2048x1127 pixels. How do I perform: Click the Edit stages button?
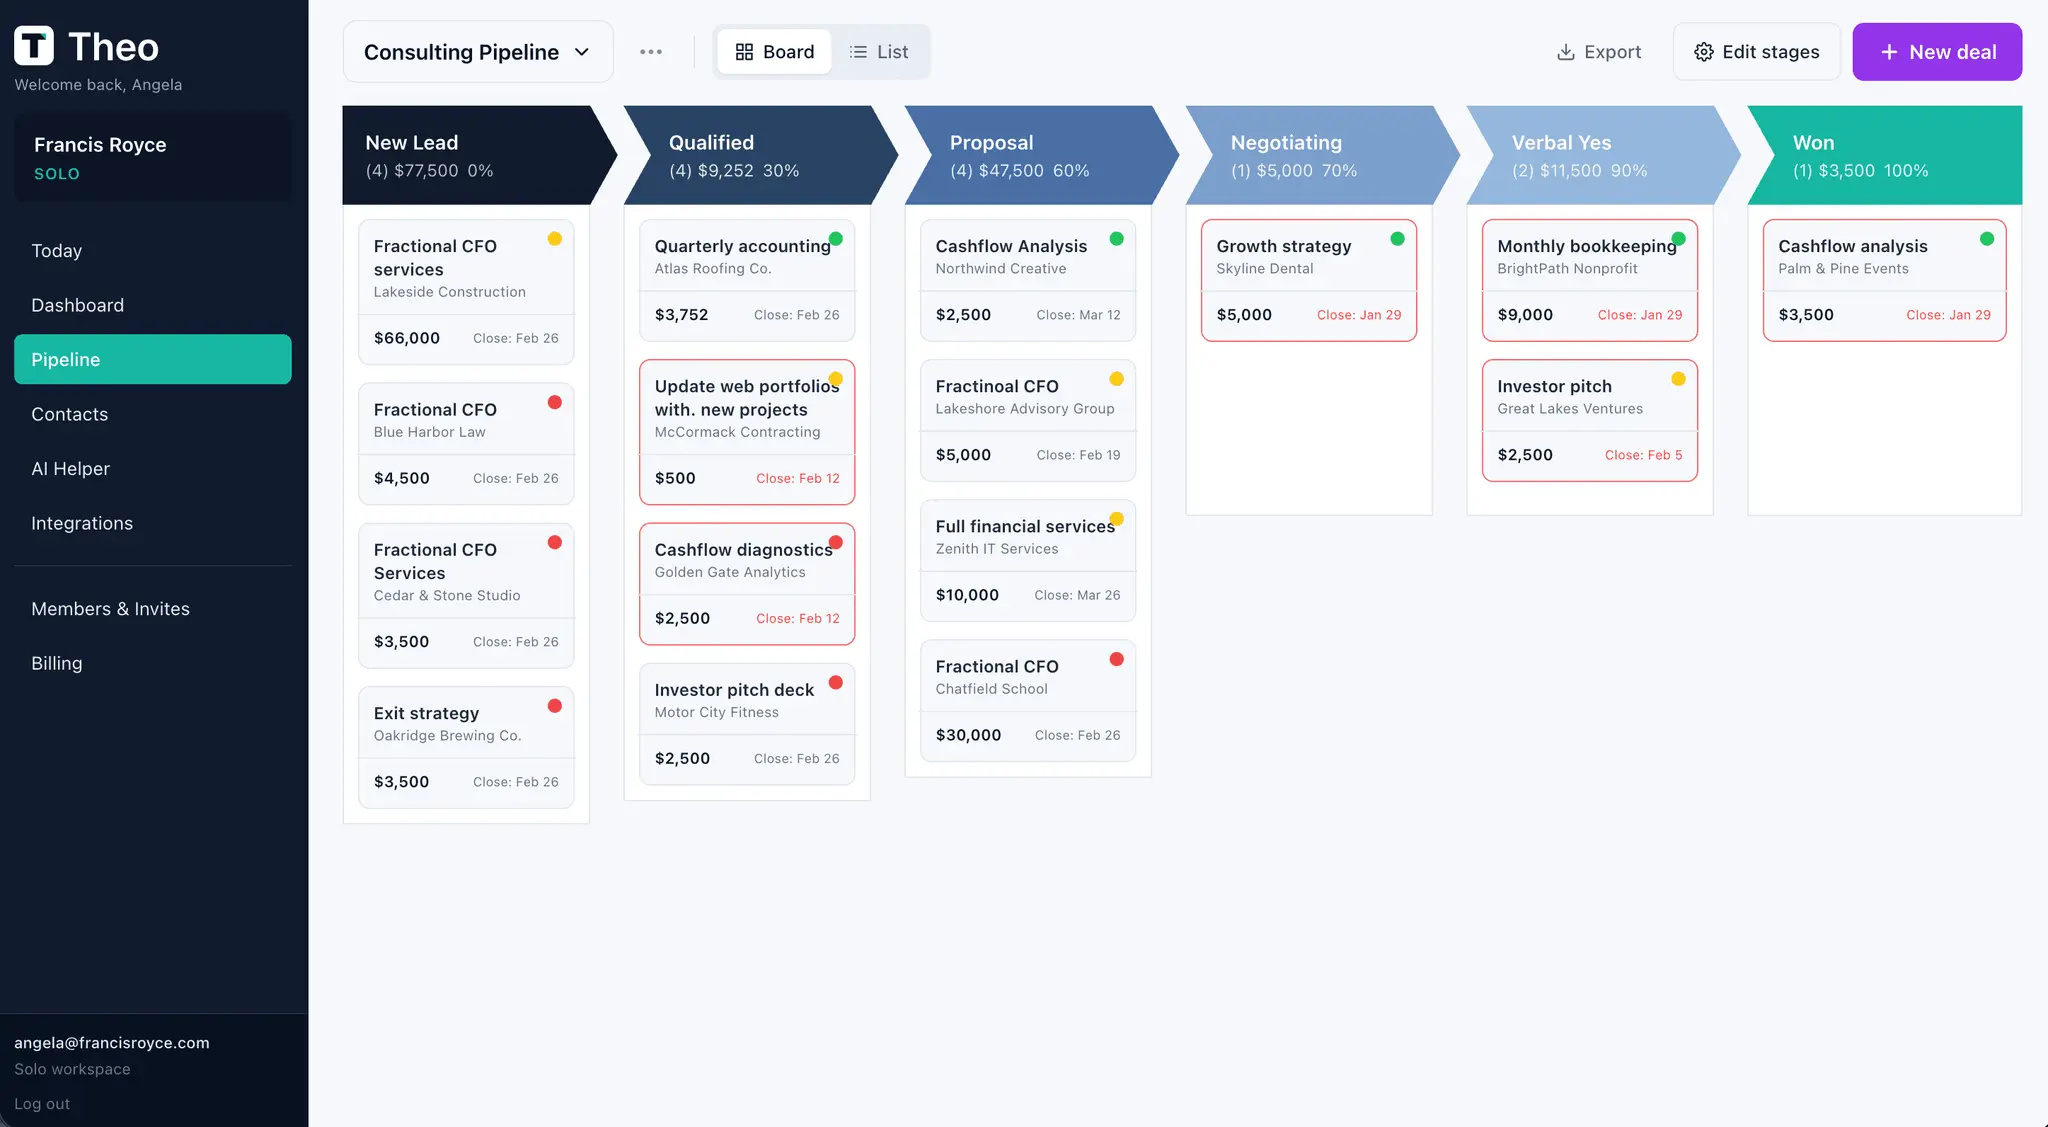tap(1757, 52)
